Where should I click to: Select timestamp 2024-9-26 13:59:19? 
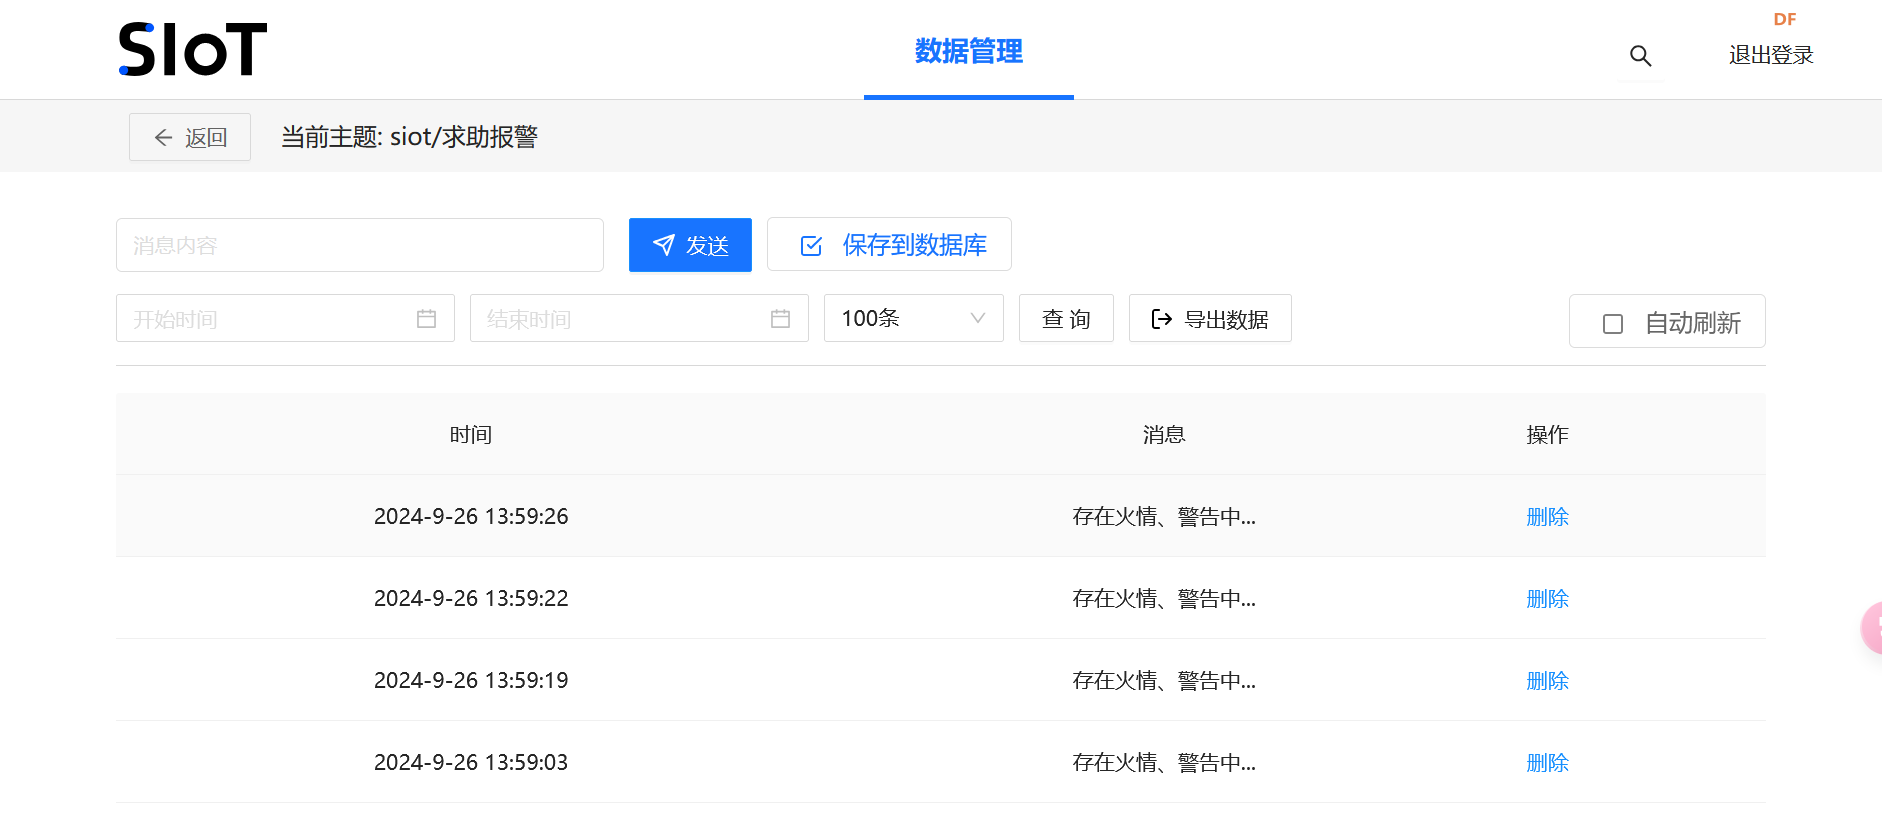click(471, 681)
